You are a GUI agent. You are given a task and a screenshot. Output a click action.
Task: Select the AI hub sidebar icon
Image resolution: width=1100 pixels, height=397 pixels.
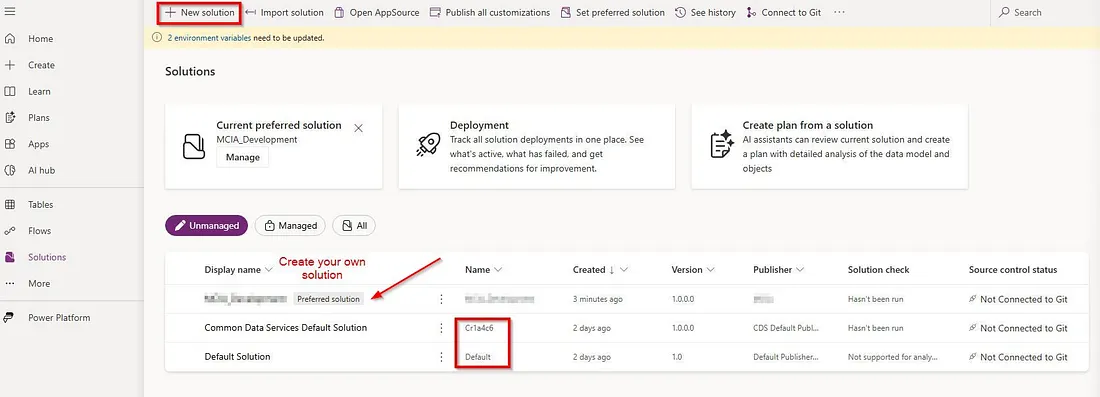click(x=10, y=170)
